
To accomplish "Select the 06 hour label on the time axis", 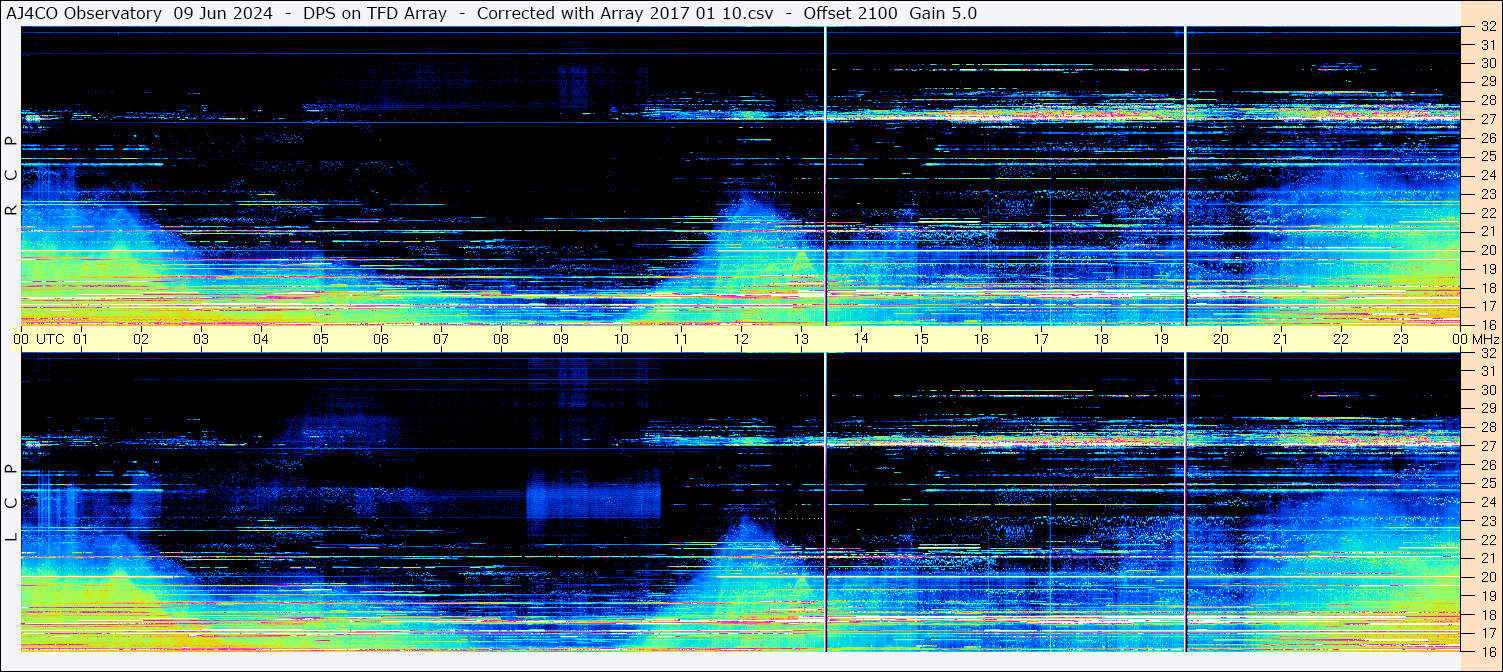I will click(381, 339).
